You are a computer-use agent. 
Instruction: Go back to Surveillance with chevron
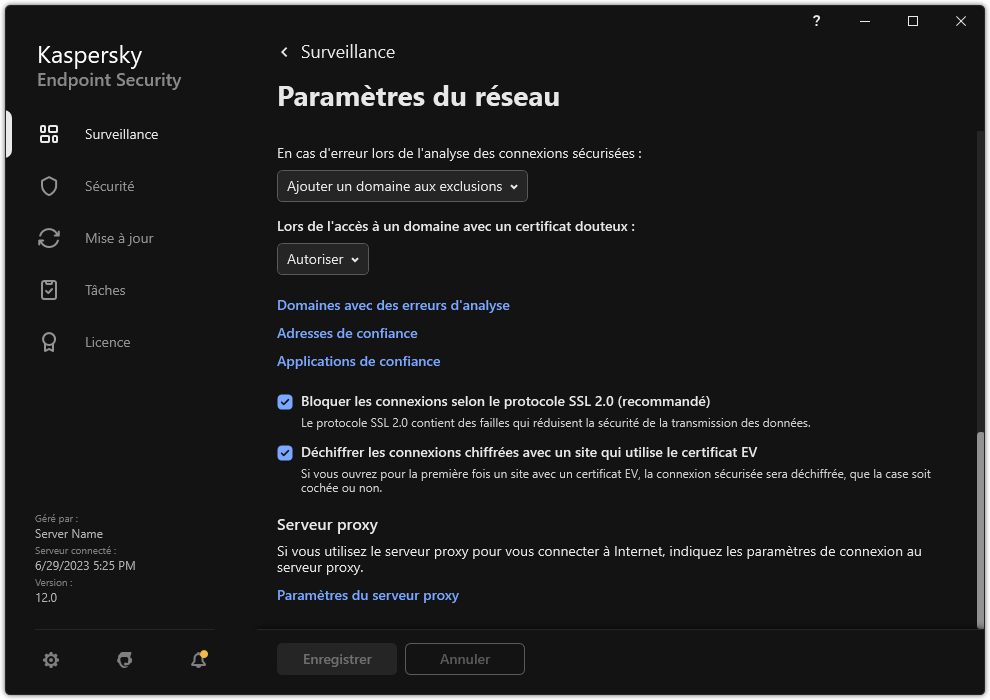coord(283,51)
